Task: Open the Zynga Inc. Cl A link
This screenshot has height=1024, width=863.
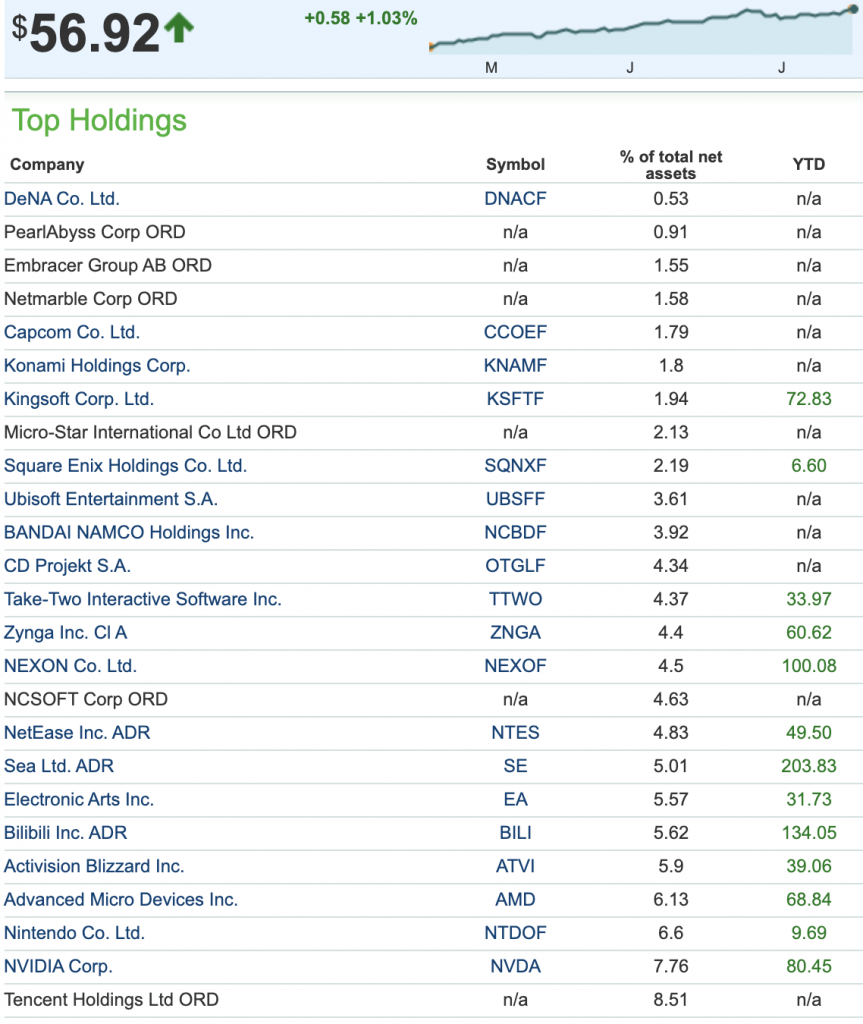Action: [65, 632]
